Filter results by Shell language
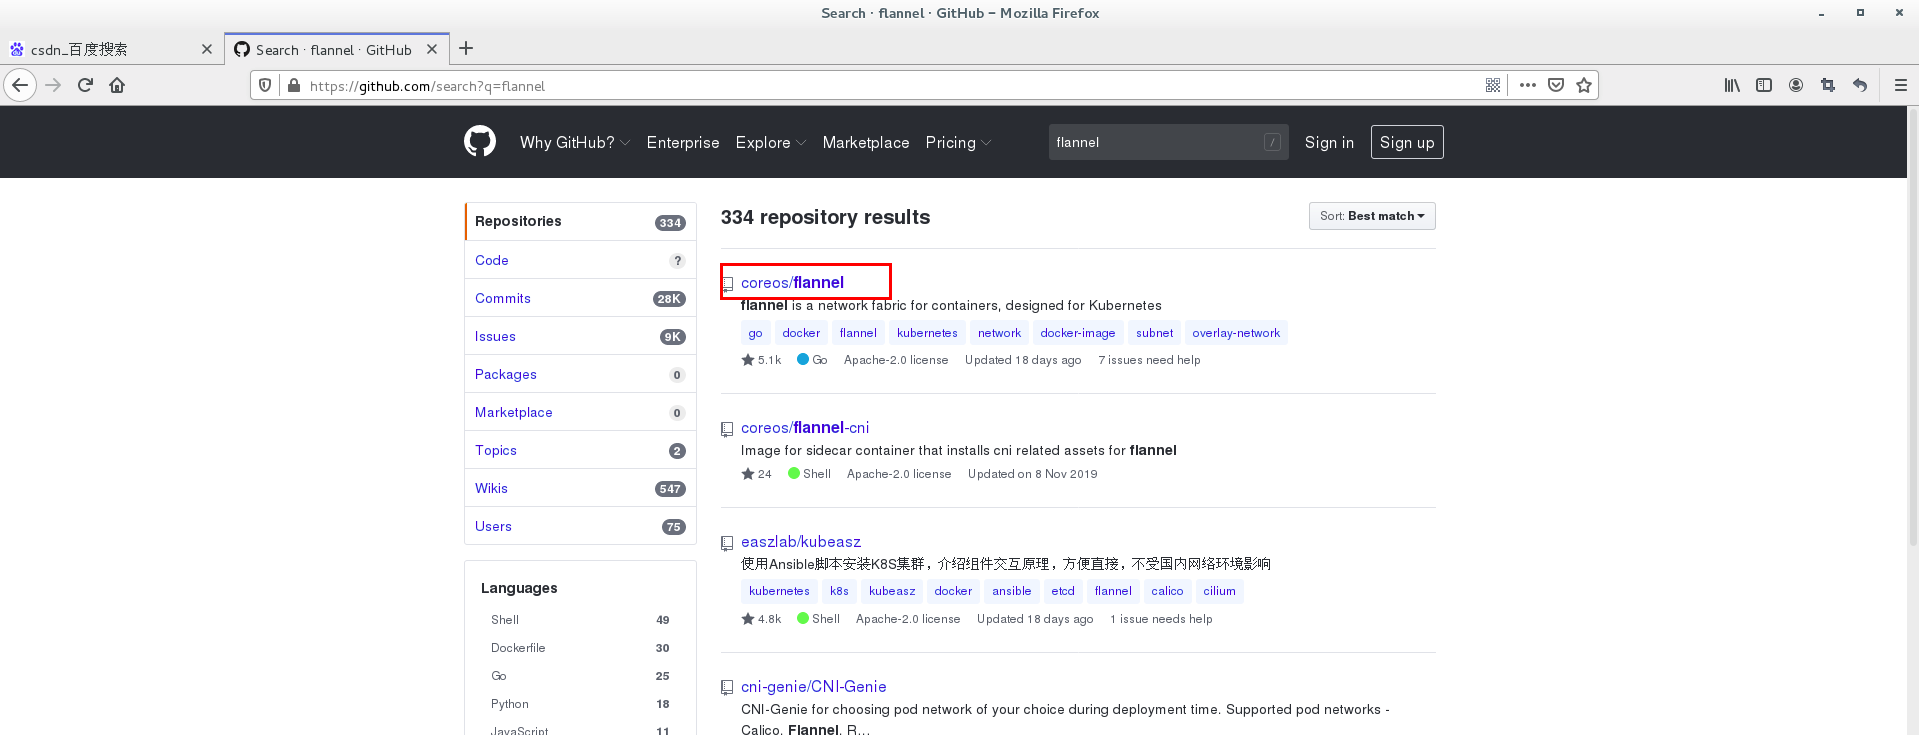1919x735 pixels. click(x=580, y=620)
